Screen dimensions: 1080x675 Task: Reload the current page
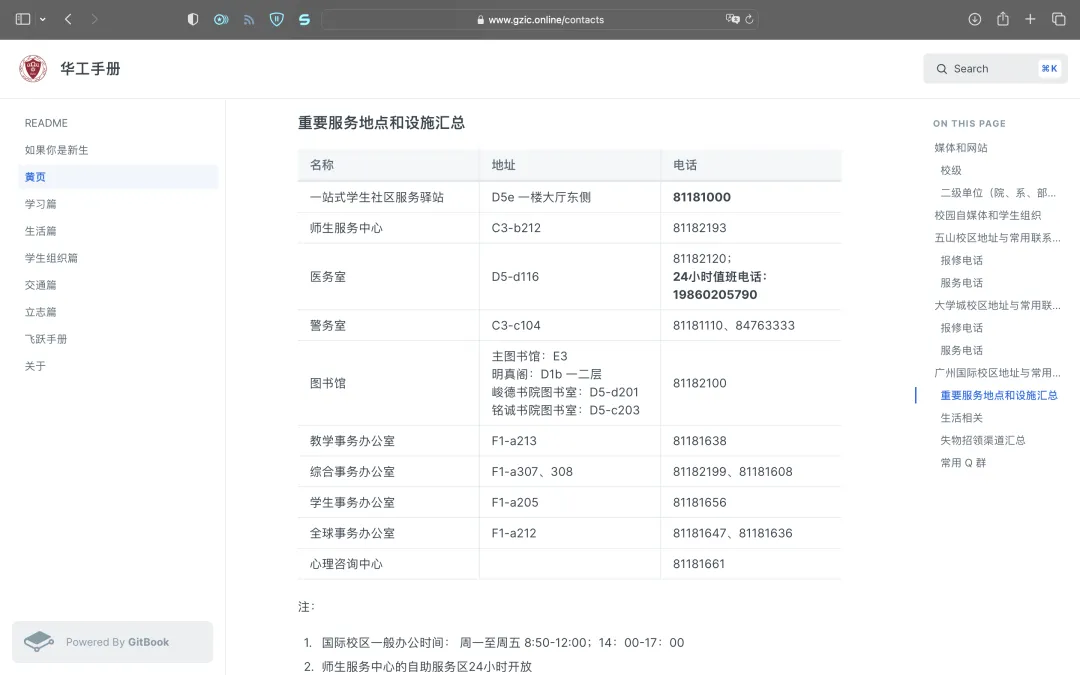749,19
